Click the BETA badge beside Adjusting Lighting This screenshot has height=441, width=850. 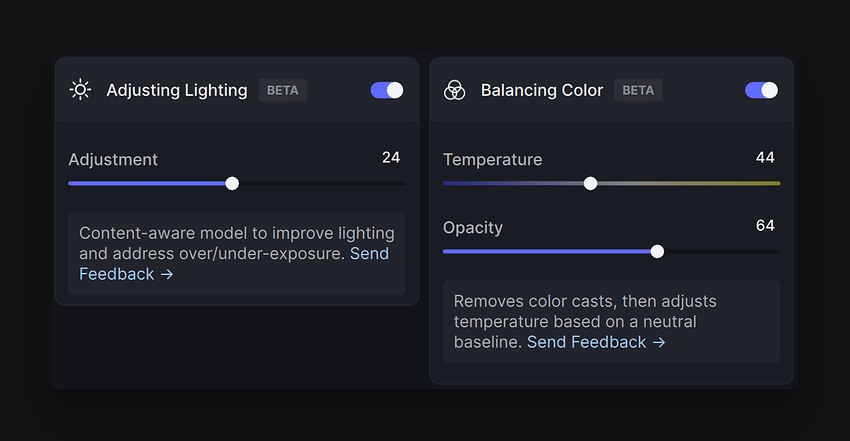click(282, 90)
